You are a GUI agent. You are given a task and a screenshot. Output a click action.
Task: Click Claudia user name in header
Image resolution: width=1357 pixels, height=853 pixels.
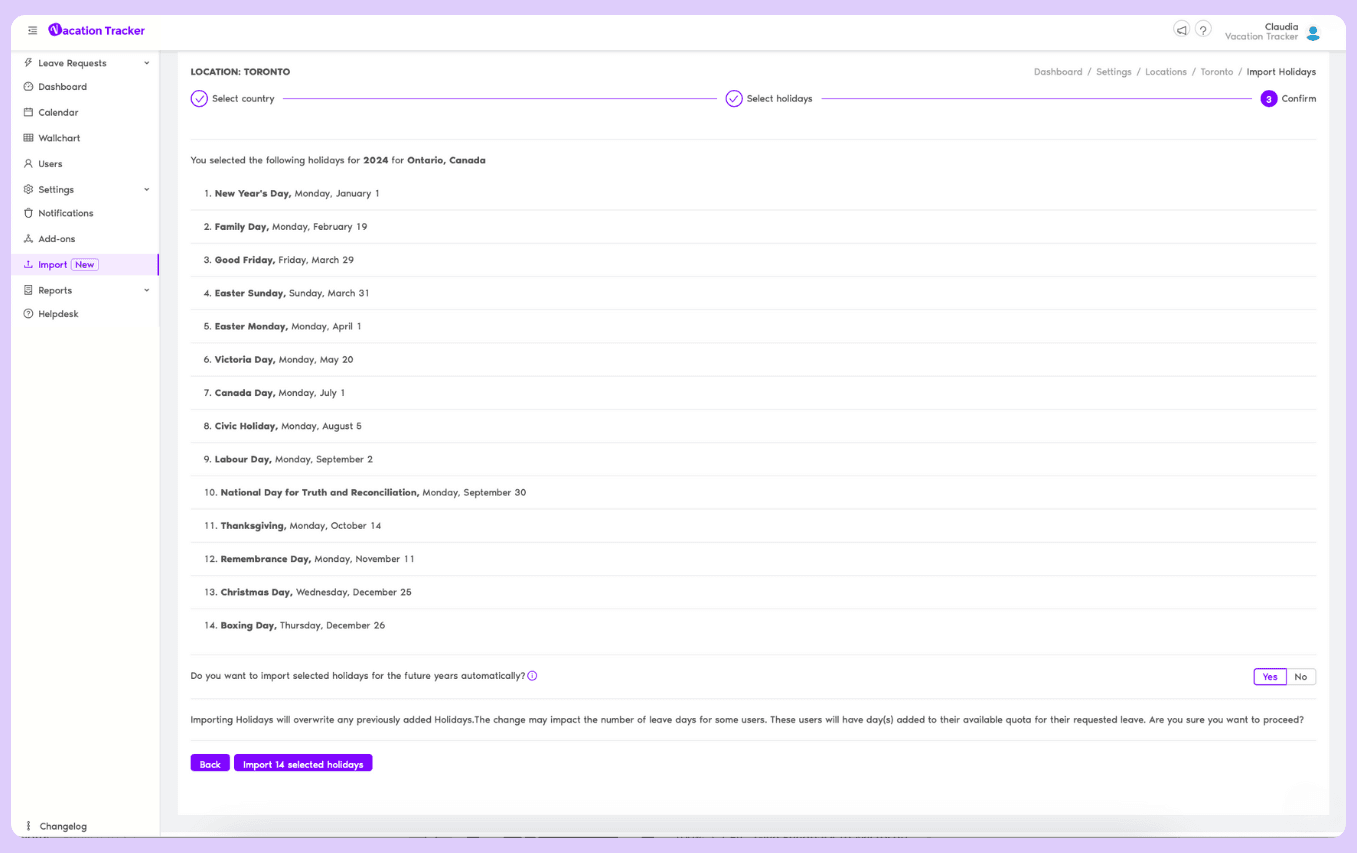(x=1281, y=27)
